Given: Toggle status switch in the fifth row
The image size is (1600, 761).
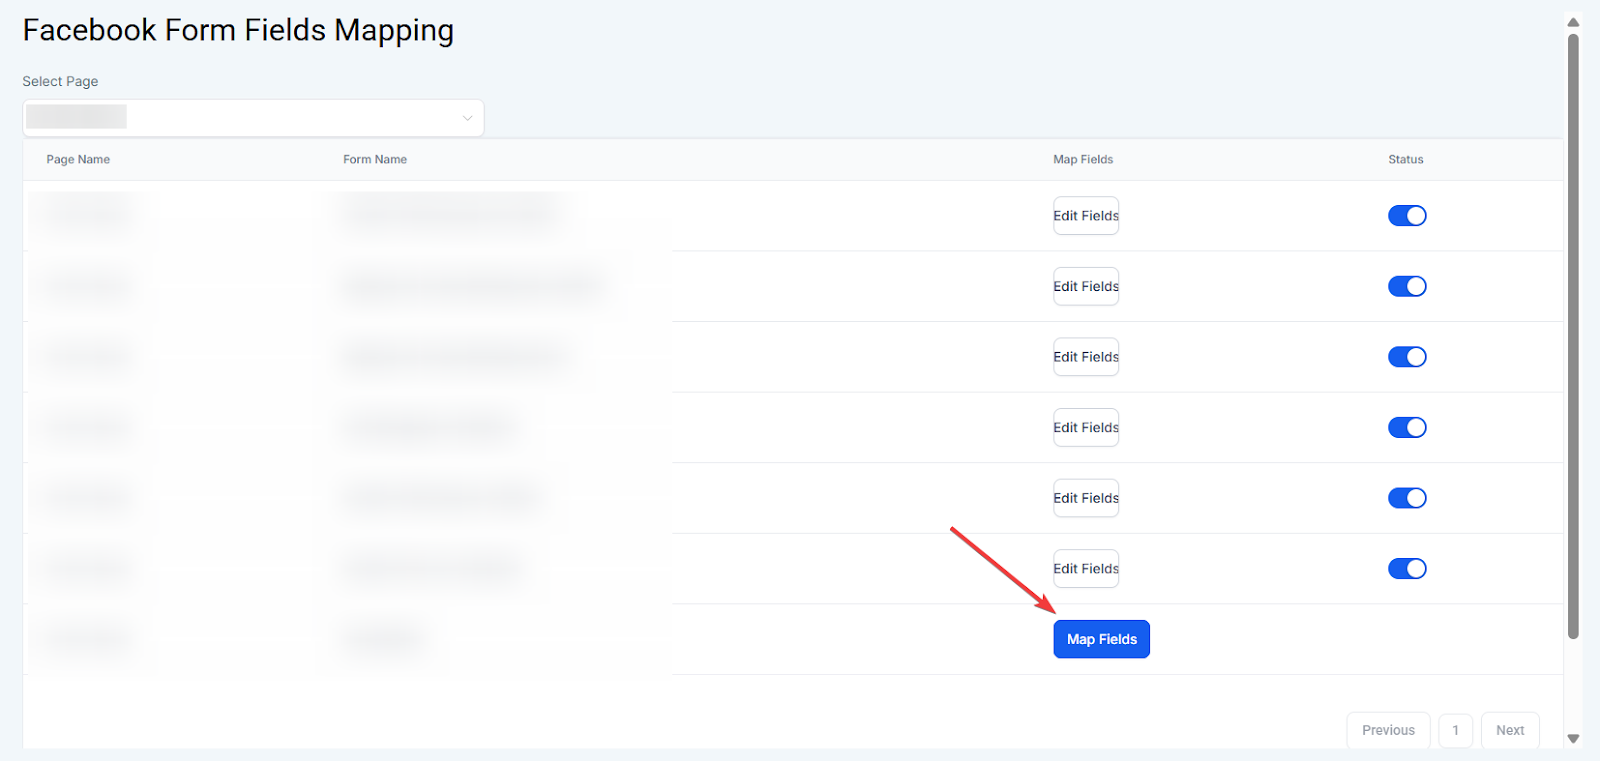Looking at the screenshot, I should [x=1406, y=498].
